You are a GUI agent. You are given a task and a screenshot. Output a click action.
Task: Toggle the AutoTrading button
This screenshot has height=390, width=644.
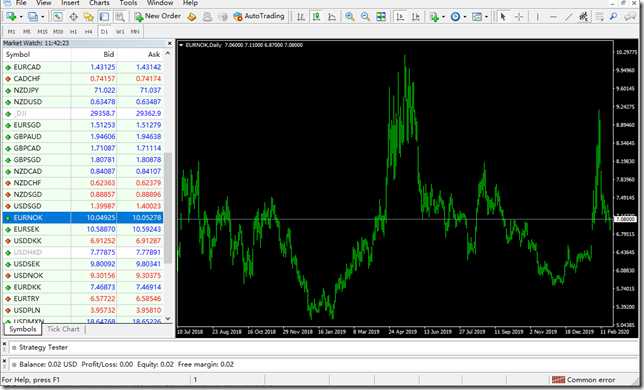point(259,16)
